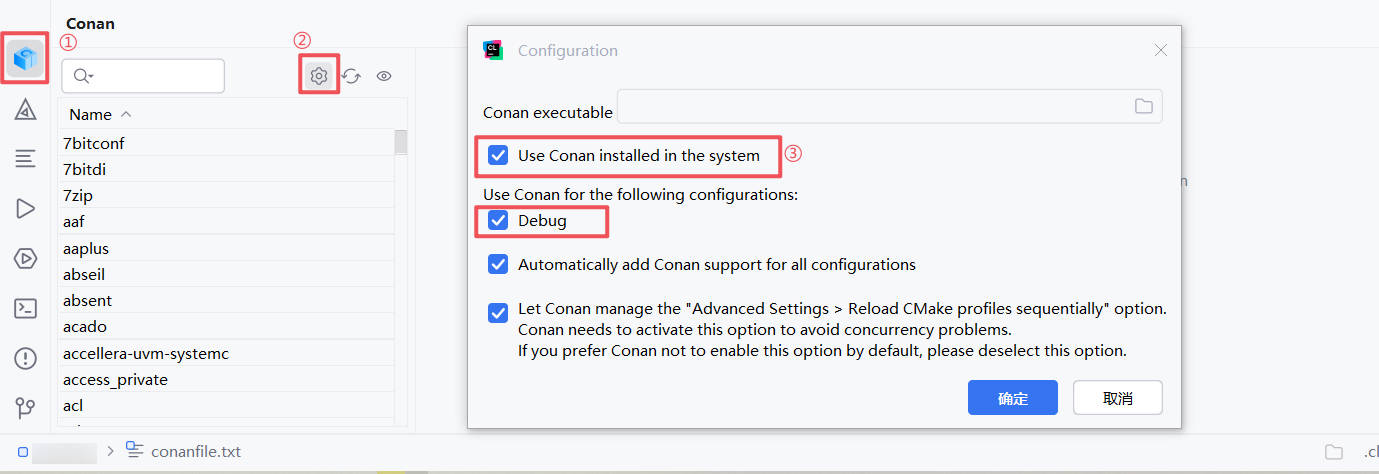
Task: Disable automatically add Conan support checkbox
Action: click(x=498, y=265)
